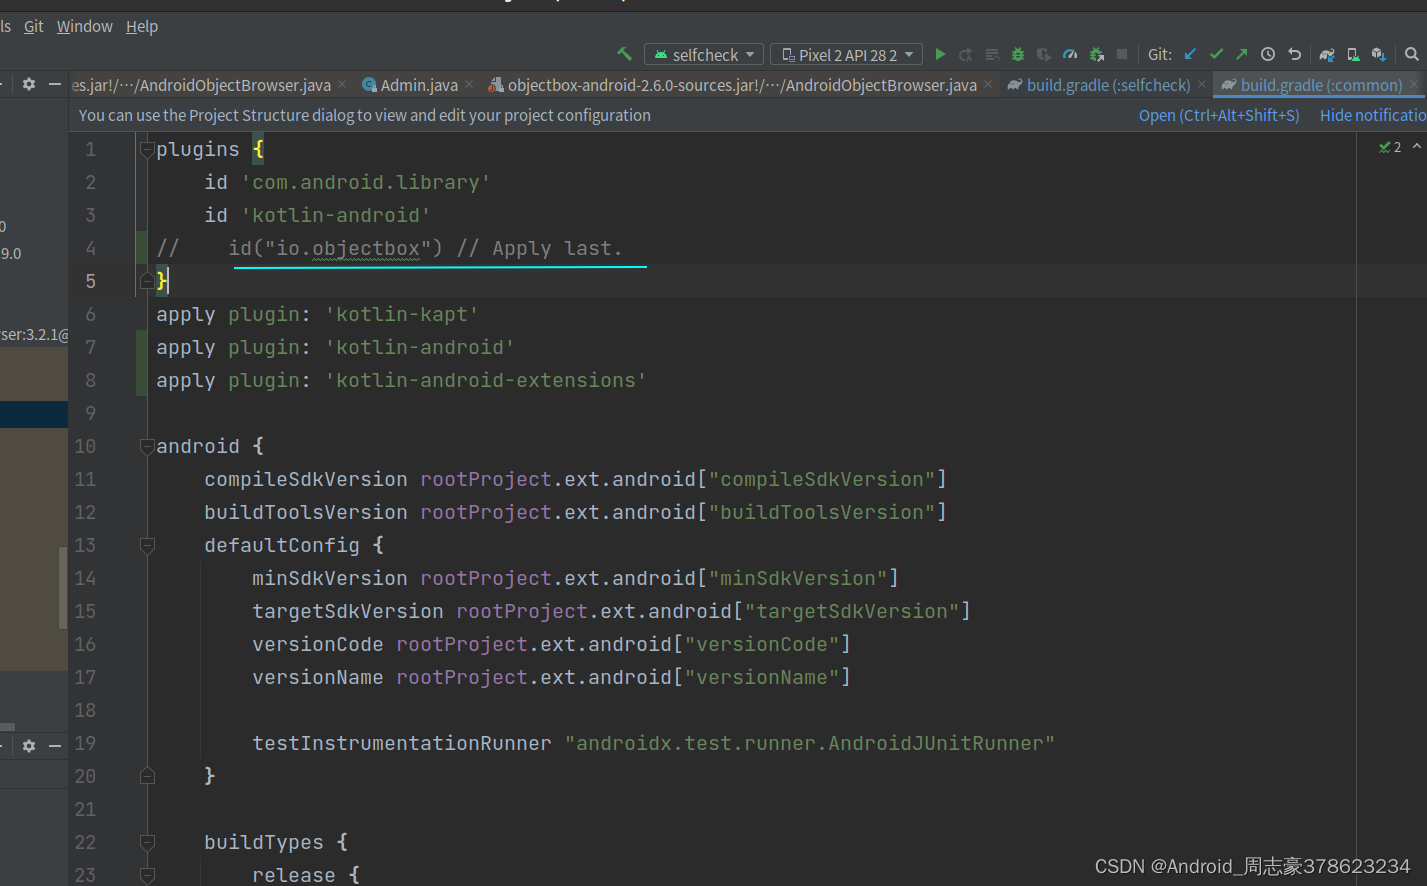Click the defaultConfig closing fold marker
1427x886 pixels.
(147, 776)
